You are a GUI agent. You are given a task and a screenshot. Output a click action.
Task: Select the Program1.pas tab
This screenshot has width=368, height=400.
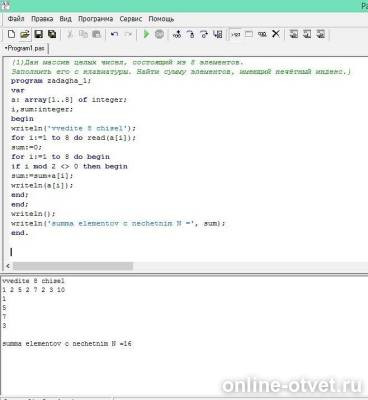click(24, 48)
